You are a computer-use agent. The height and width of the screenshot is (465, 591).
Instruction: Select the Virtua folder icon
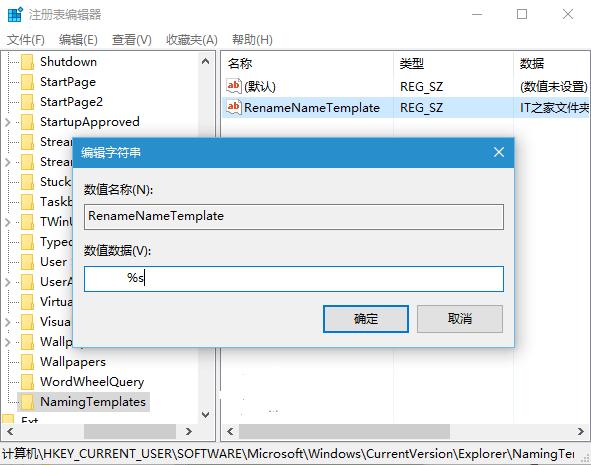[28, 302]
